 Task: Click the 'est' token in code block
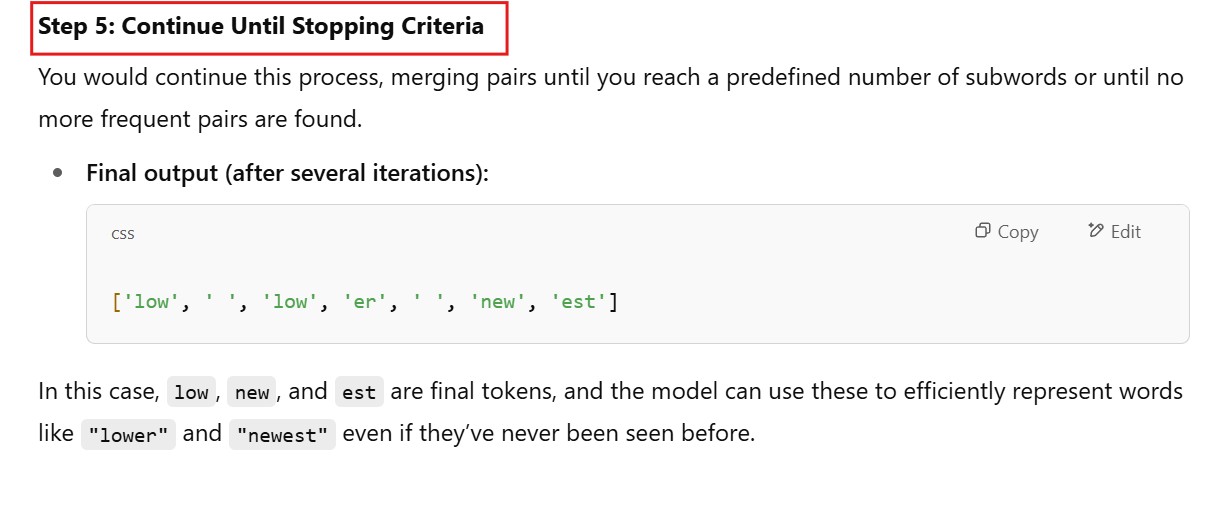(579, 301)
